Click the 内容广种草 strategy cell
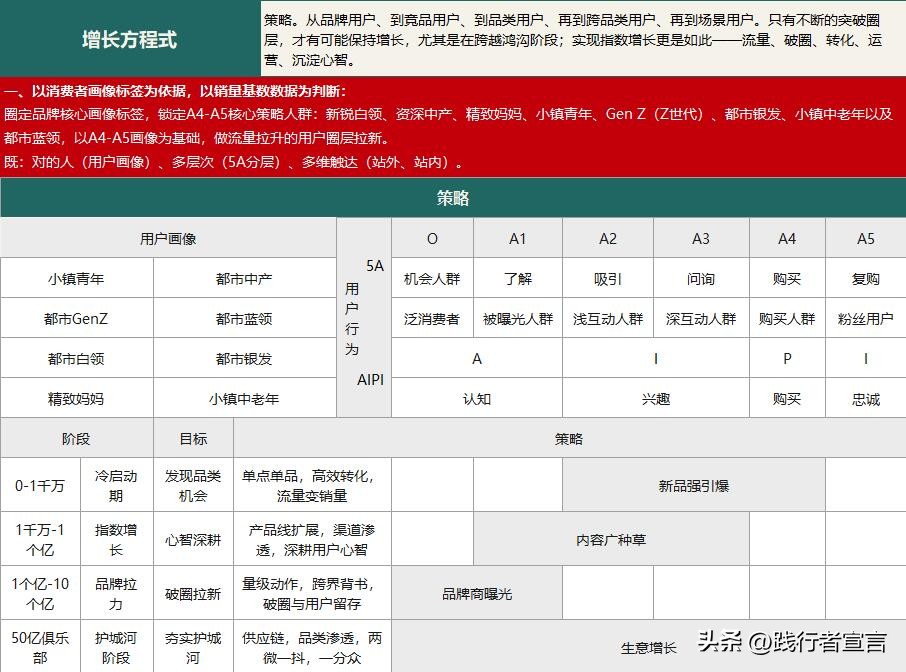The width and height of the screenshot is (906, 672). click(610, 540)
